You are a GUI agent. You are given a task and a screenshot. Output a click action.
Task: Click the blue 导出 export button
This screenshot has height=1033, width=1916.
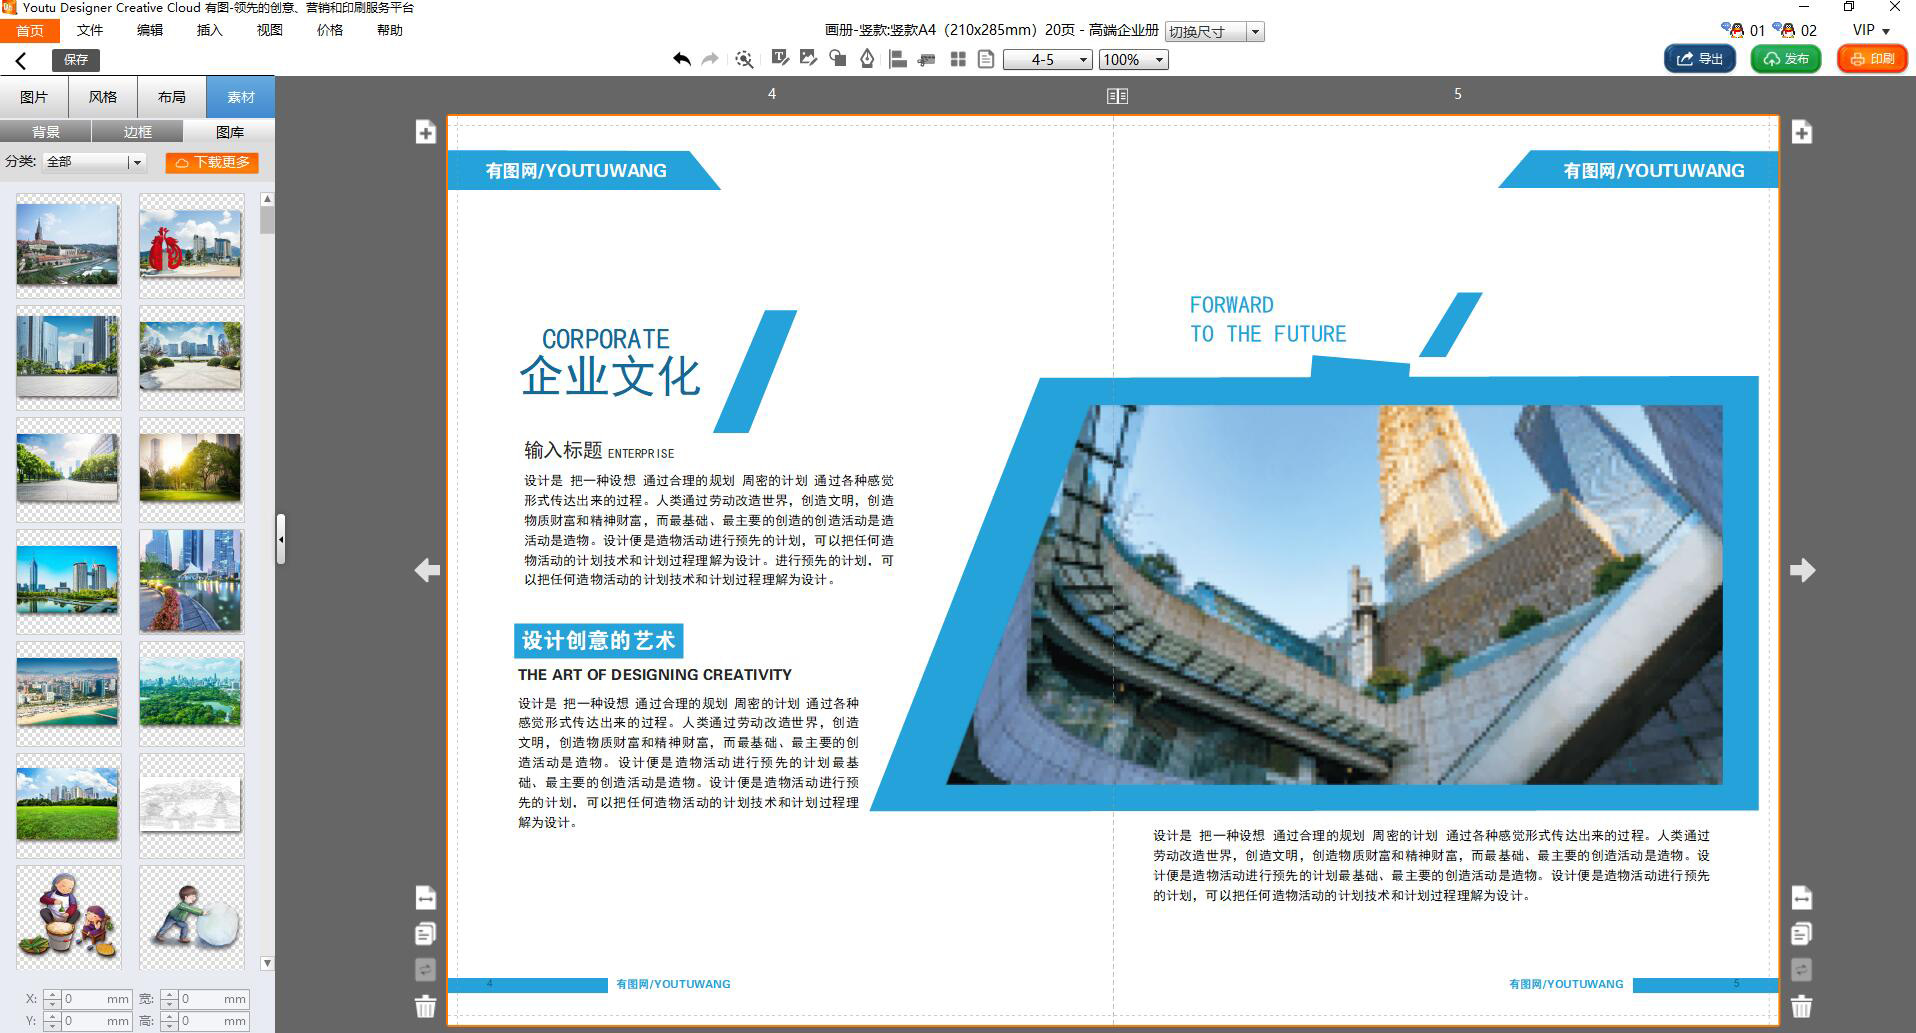tap(1699, 59)
